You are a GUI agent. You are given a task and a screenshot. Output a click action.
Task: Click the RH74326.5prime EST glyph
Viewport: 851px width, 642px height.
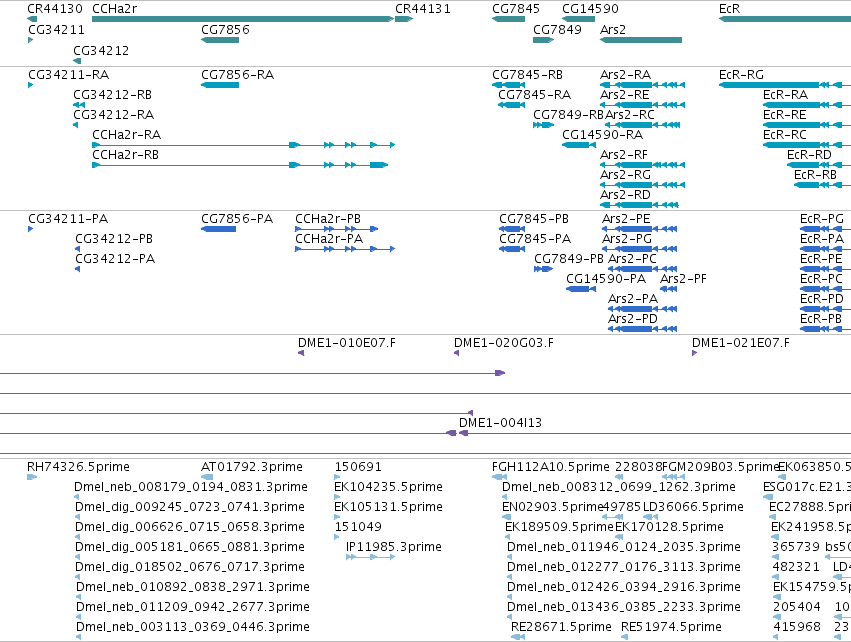(32, 477)
